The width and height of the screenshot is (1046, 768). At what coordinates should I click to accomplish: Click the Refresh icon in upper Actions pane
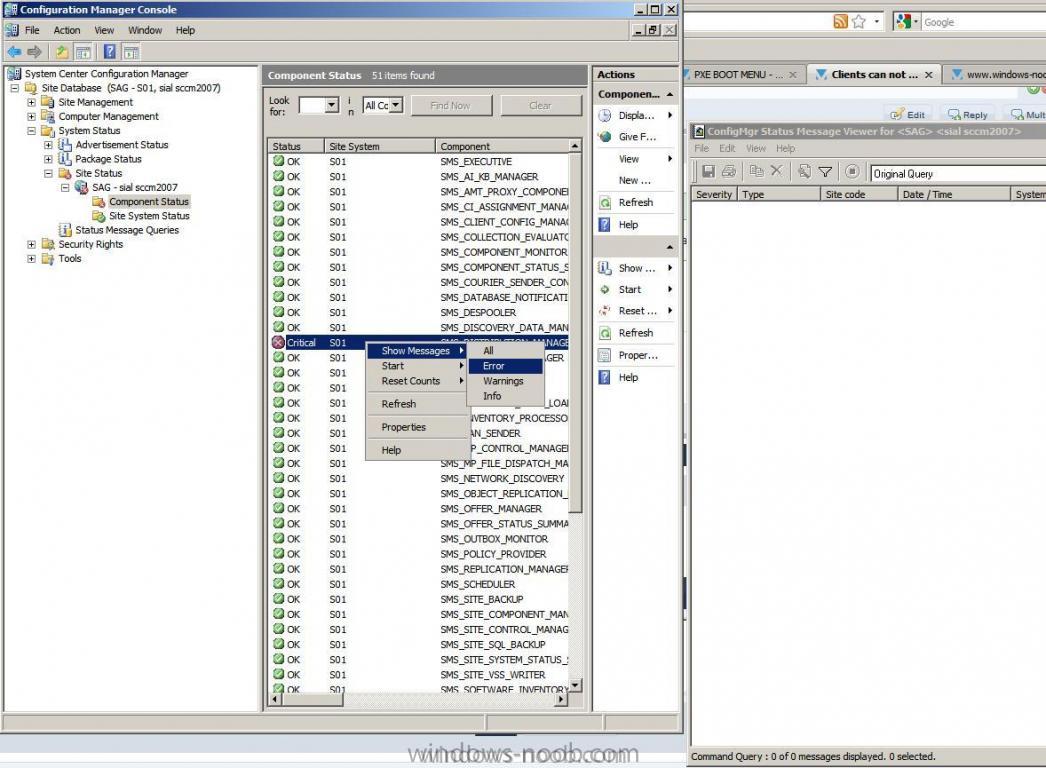tap(605, 203)
